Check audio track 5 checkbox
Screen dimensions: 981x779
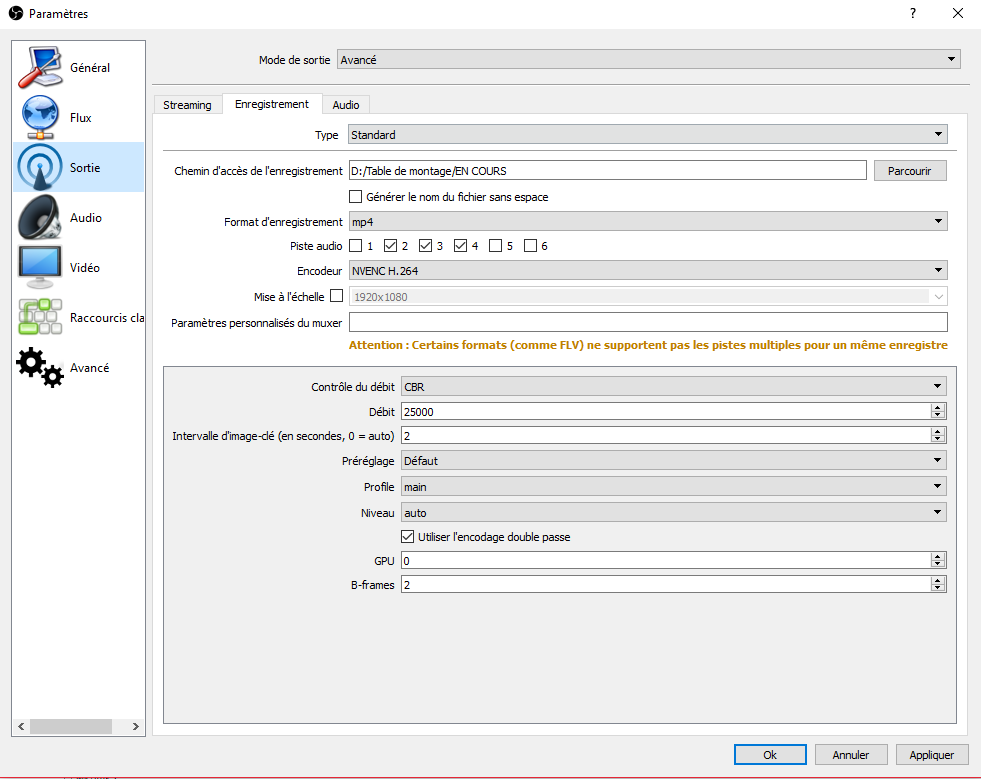[496, 245]
